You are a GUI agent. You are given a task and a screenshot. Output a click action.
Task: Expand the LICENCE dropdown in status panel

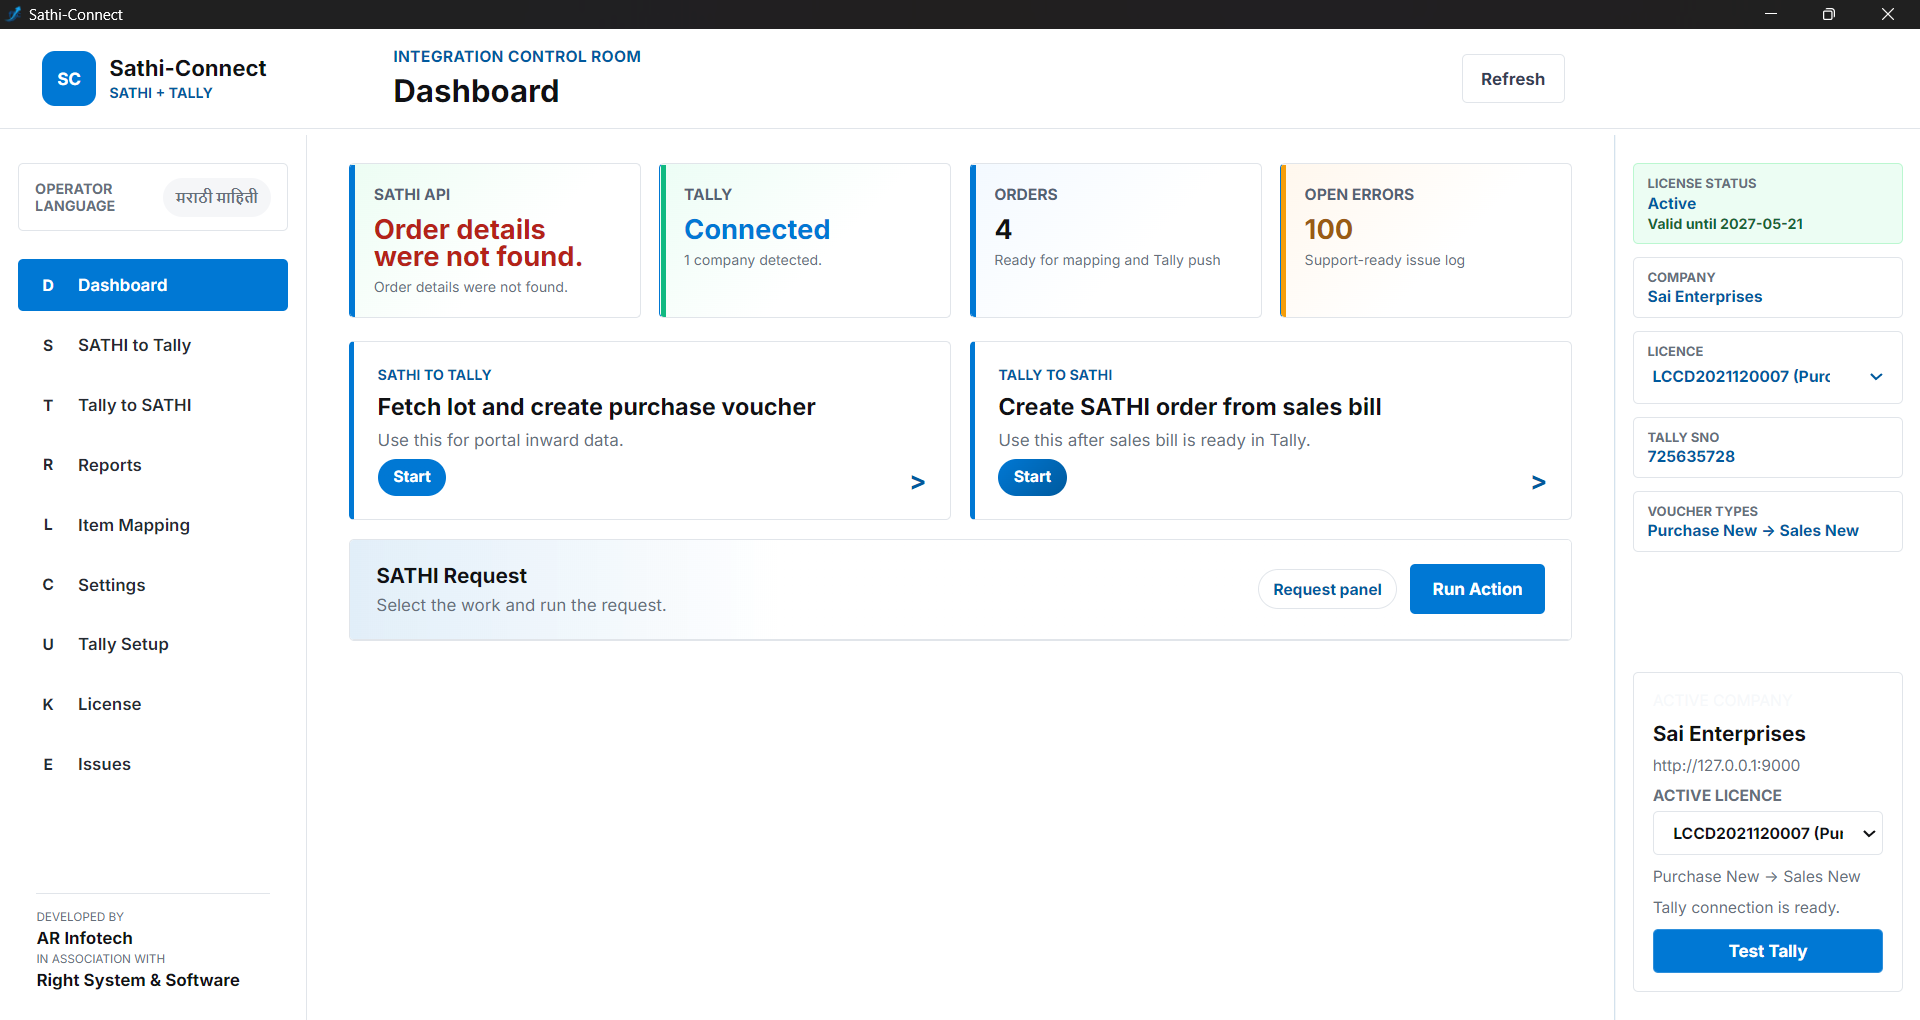(x=1768, y=376)
